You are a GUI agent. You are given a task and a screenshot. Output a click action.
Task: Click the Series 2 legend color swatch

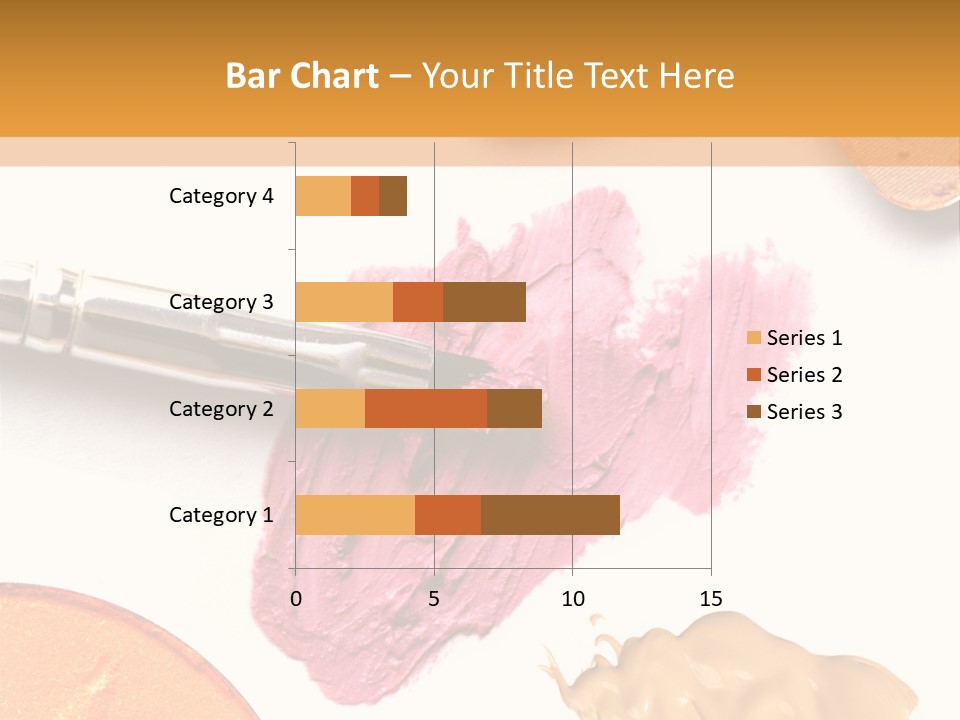[x=753, y=375]
